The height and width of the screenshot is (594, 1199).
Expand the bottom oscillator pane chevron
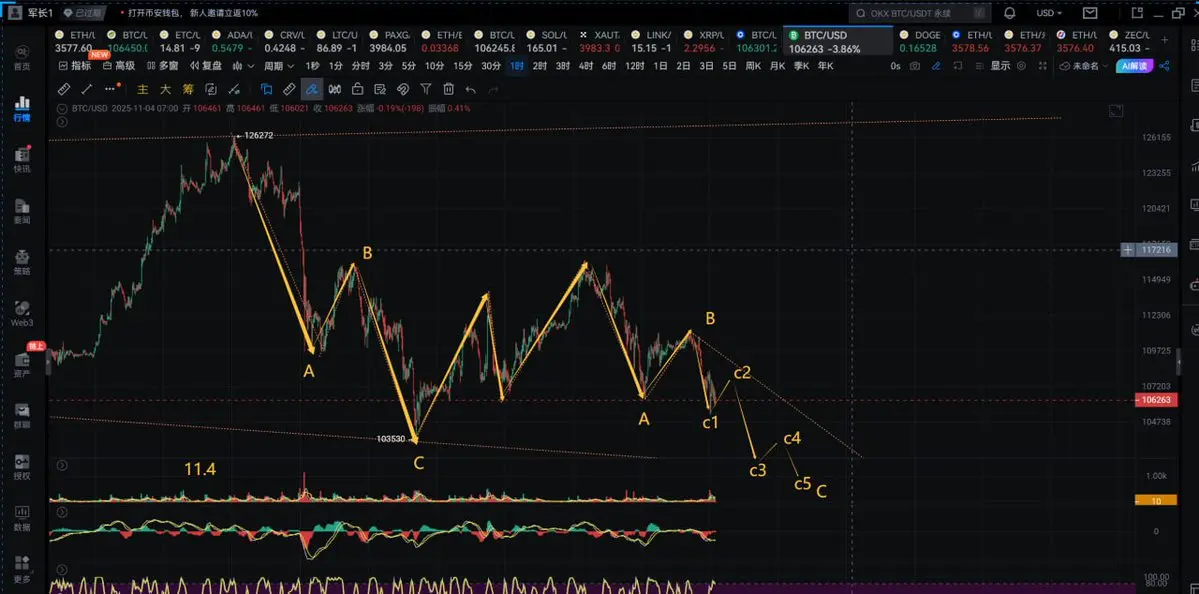(62, 570)
